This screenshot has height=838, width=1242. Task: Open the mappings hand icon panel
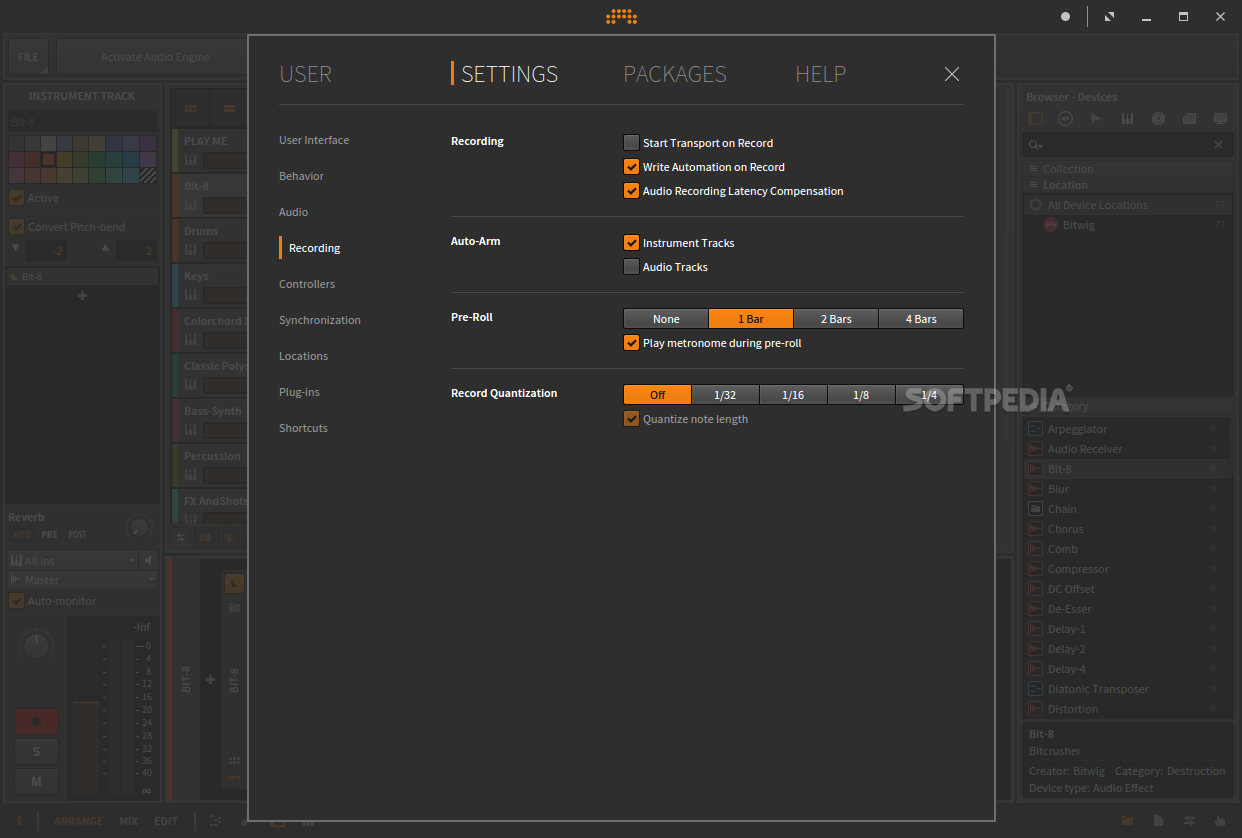(1219, 820)
